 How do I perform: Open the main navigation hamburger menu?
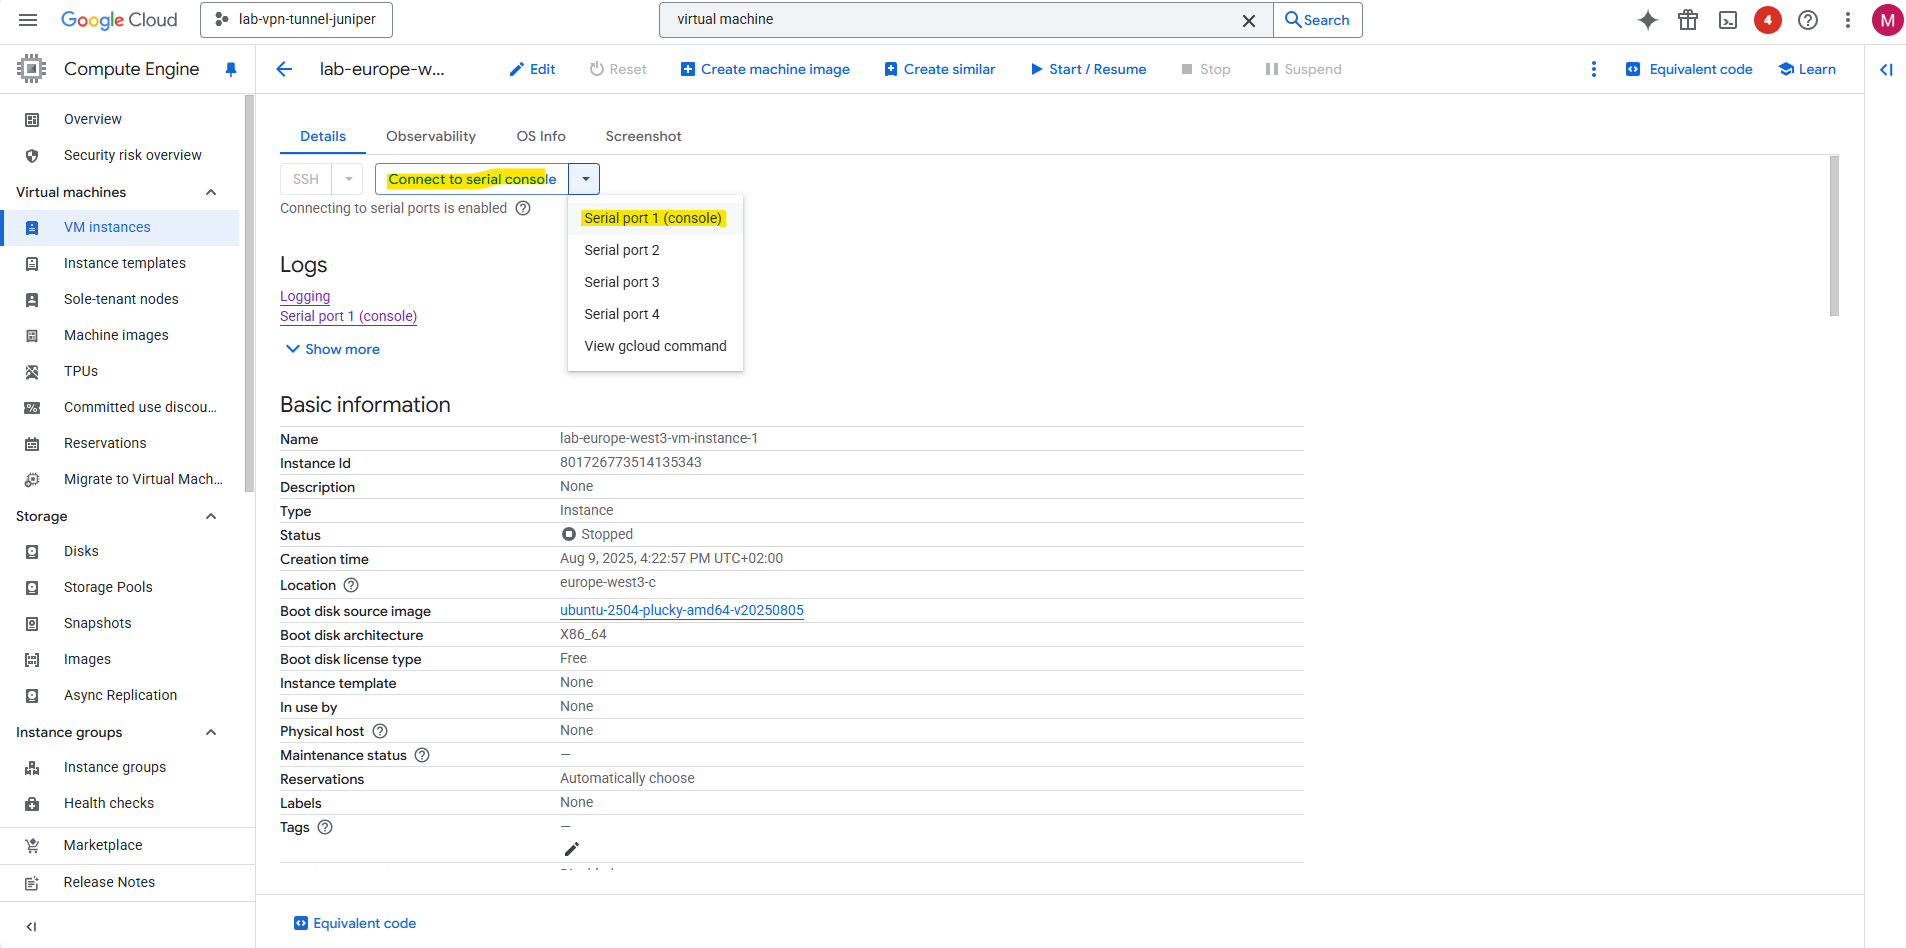28,20
